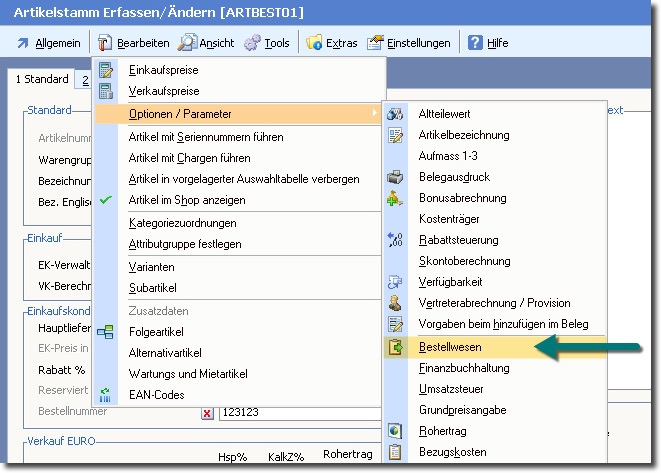Image resolution: width=661 pixels, height=473 pixels.
Task: Open the Hilfe help button
Action: (x=488, y=44)
